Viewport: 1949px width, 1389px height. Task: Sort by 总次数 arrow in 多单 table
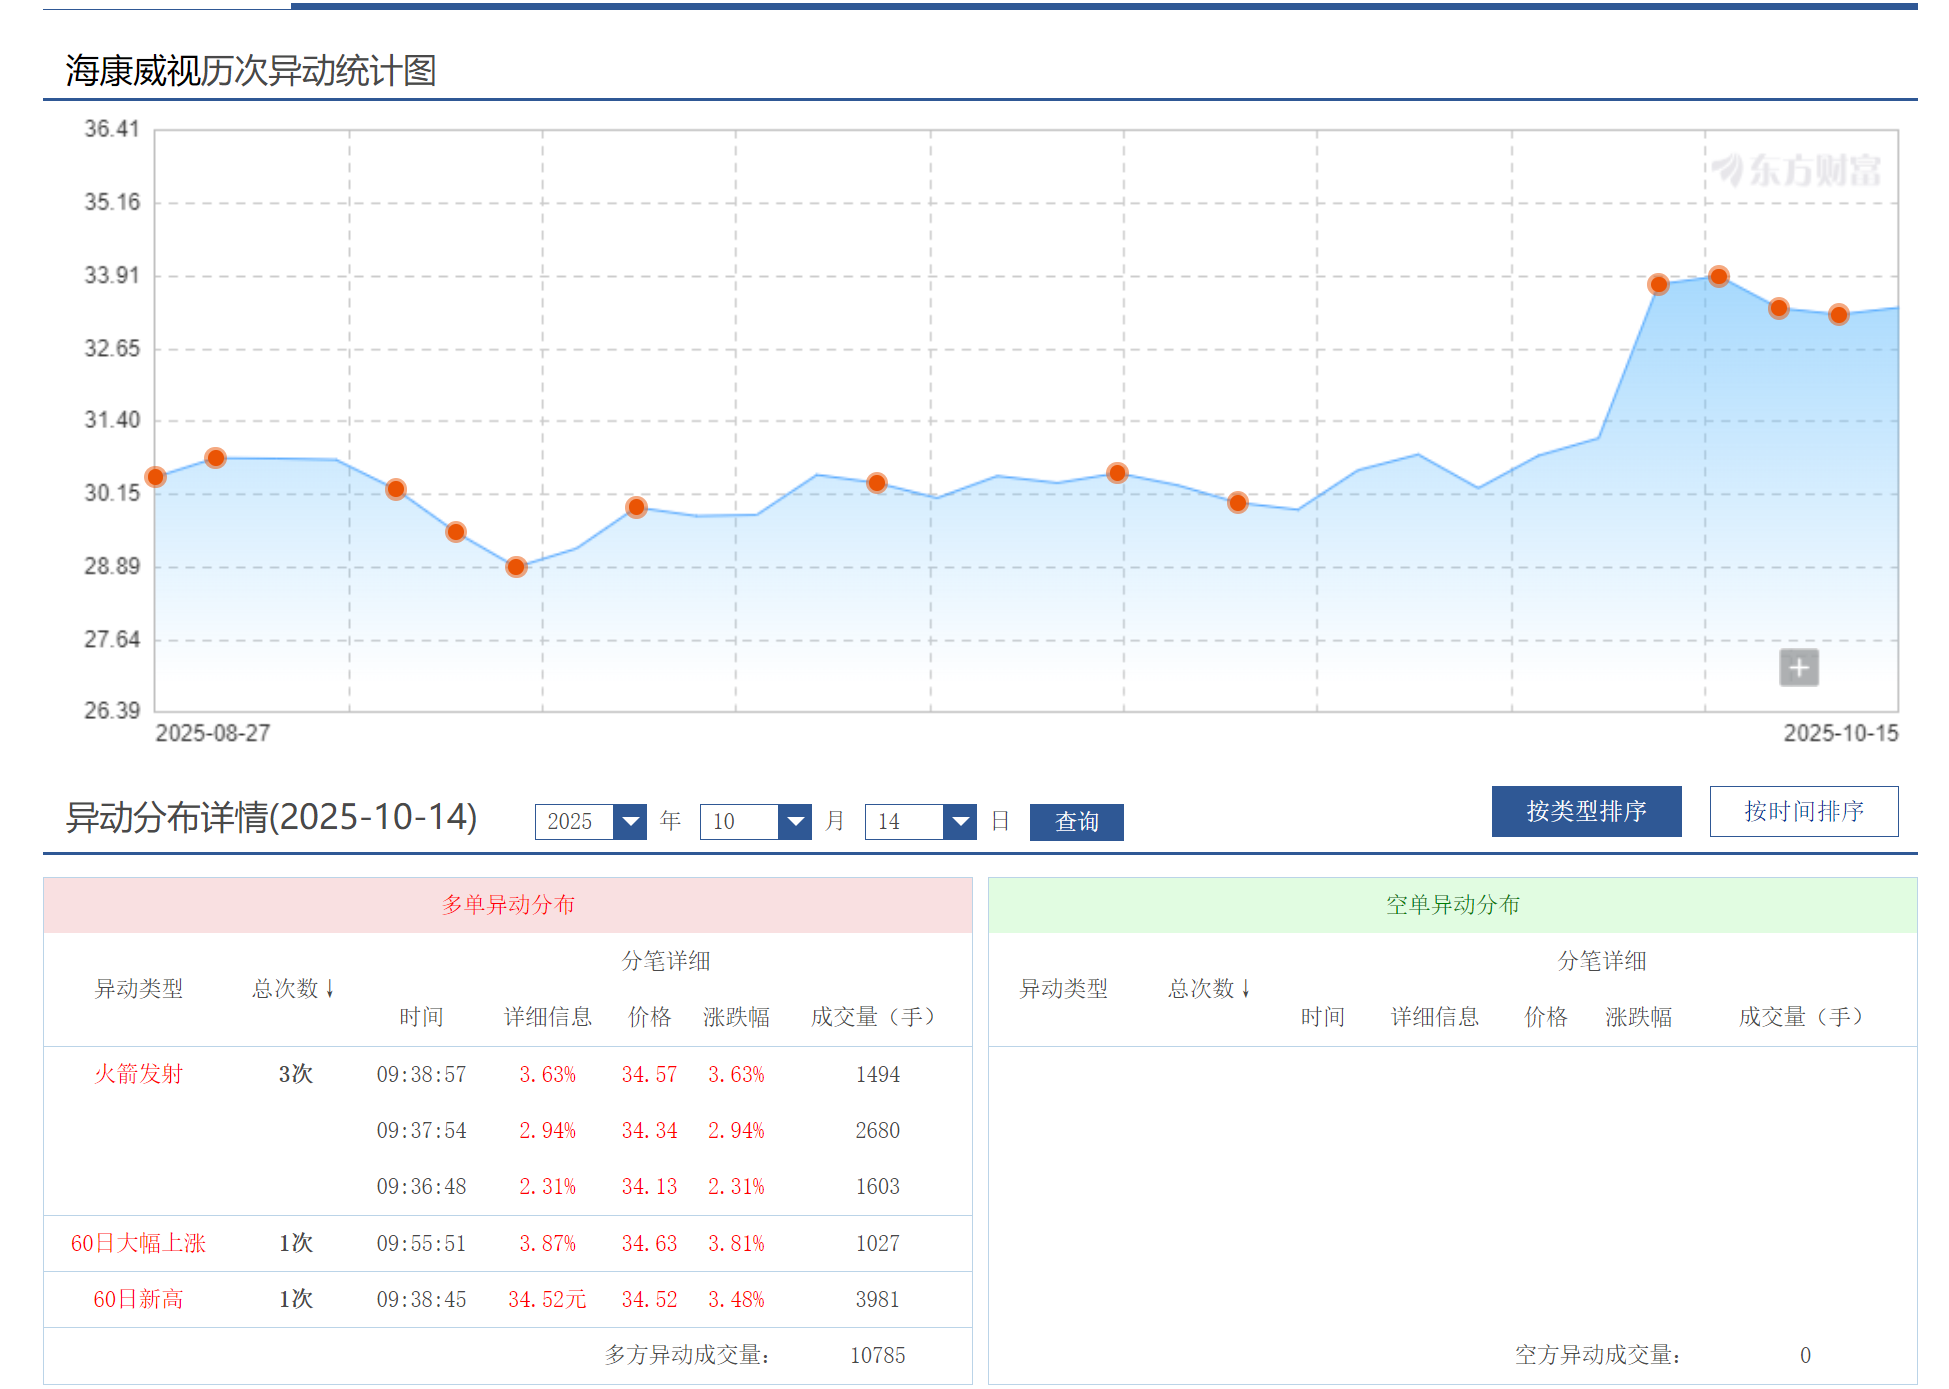[329, 988]
